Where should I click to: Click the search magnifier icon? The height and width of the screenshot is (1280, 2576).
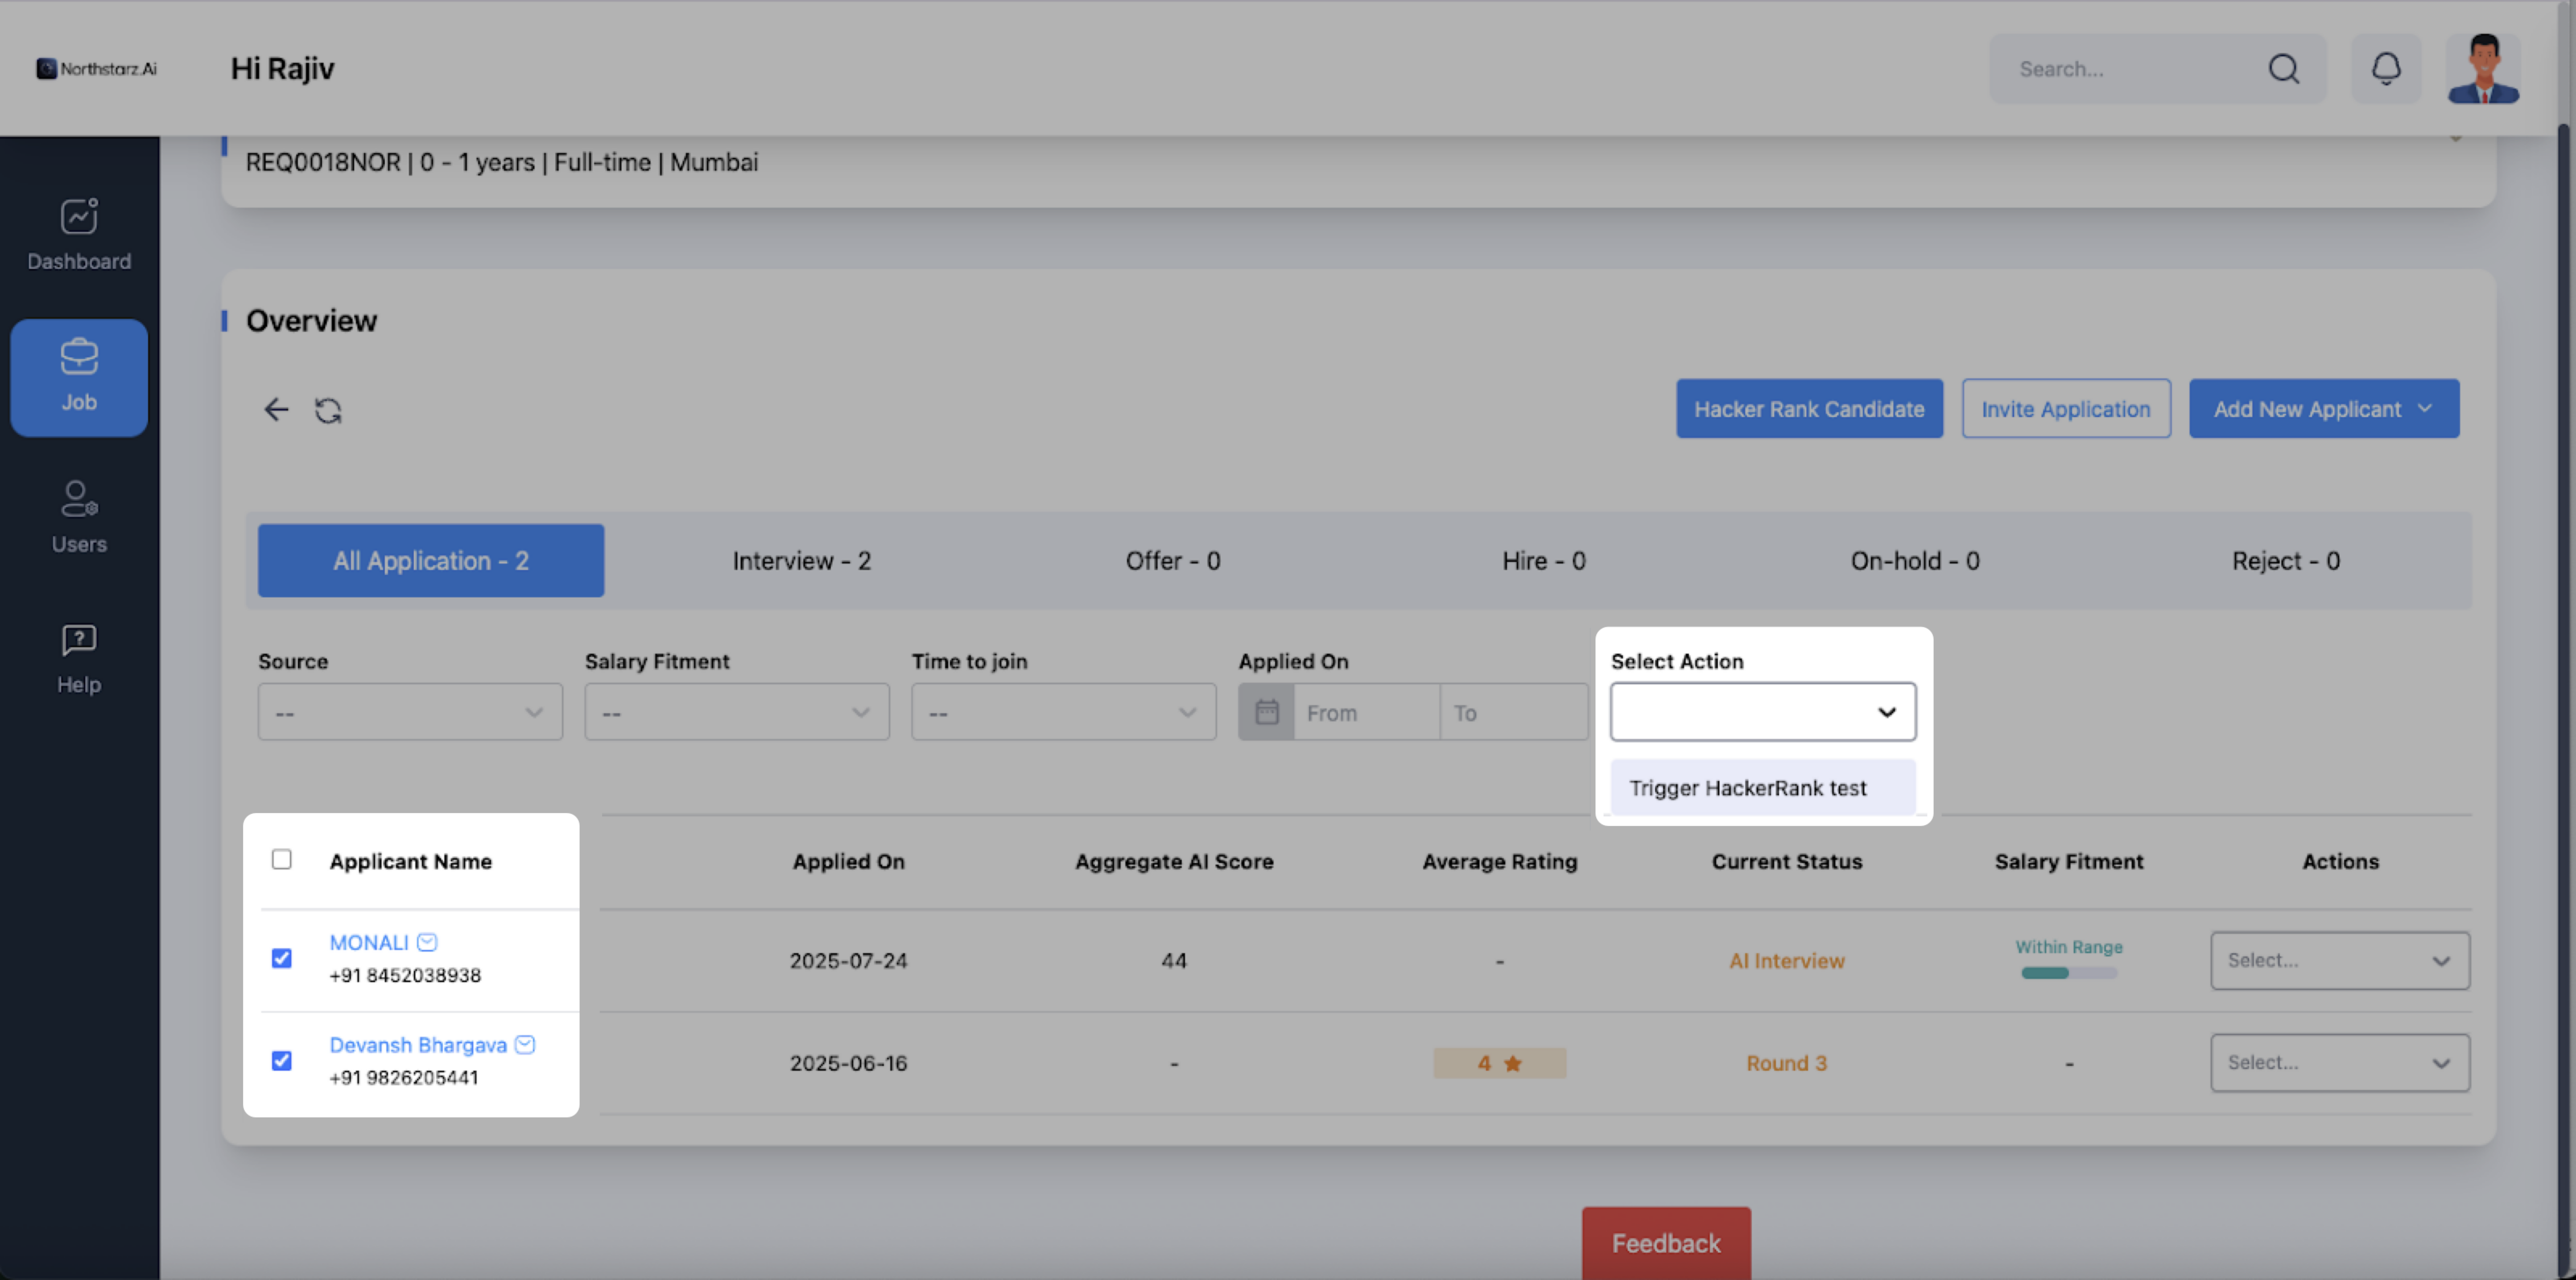(x=2283, y=68)
